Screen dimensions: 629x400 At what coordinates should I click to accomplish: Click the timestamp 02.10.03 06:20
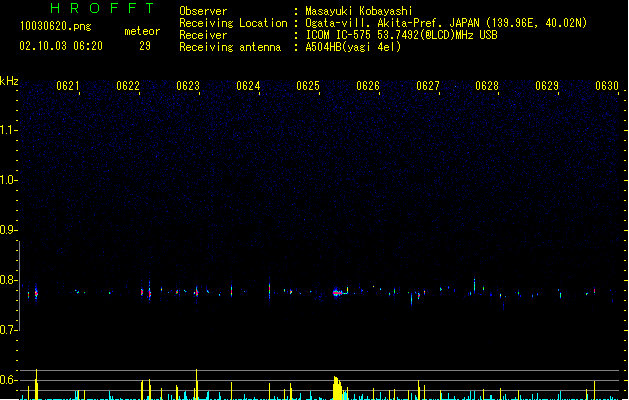point(61,46)
